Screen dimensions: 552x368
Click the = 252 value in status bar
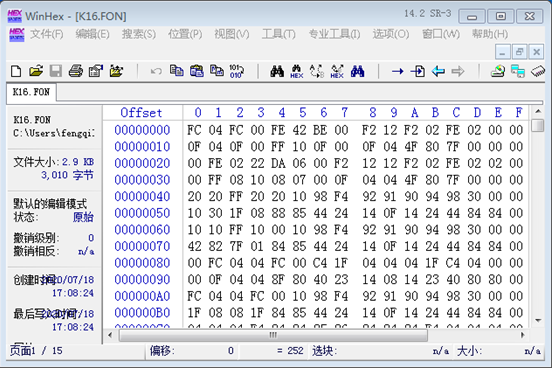(x=290, y=351)
